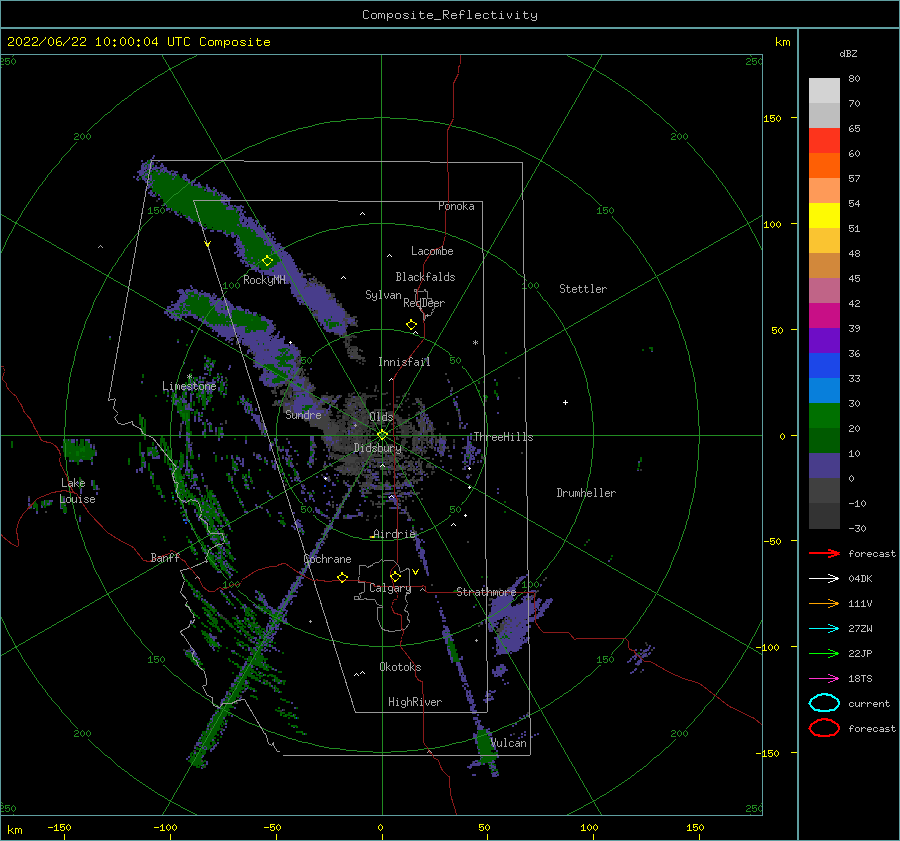
Task: Click the bright green 30 dBZ swatch
Action: point(824,416)
